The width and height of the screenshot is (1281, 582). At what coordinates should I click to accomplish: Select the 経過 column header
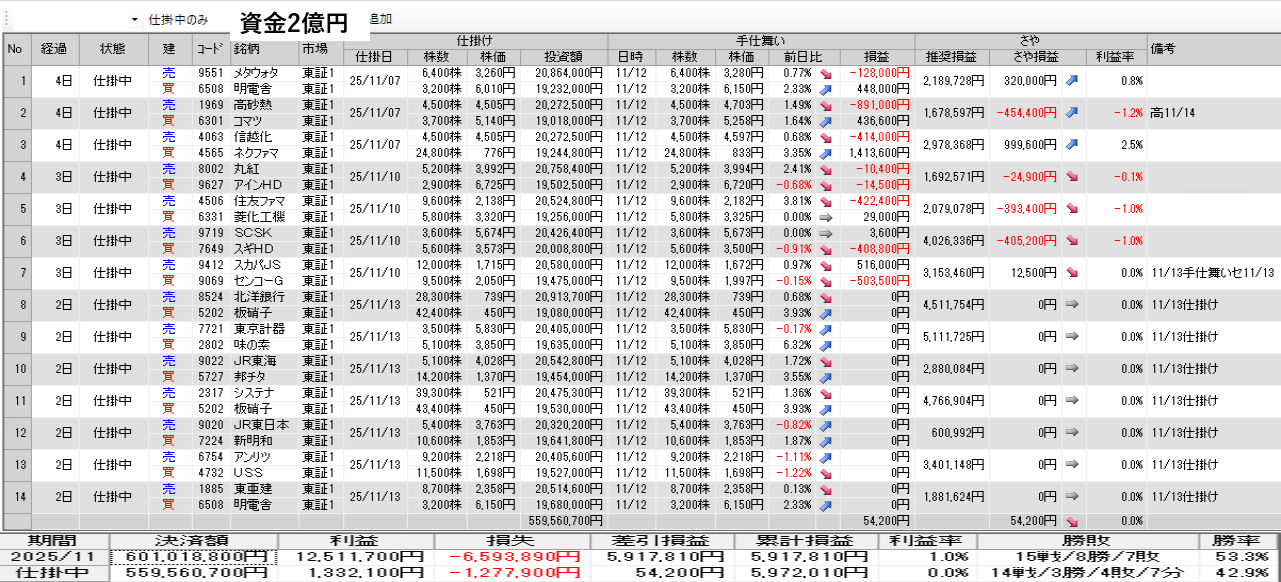tap(54, 49)
